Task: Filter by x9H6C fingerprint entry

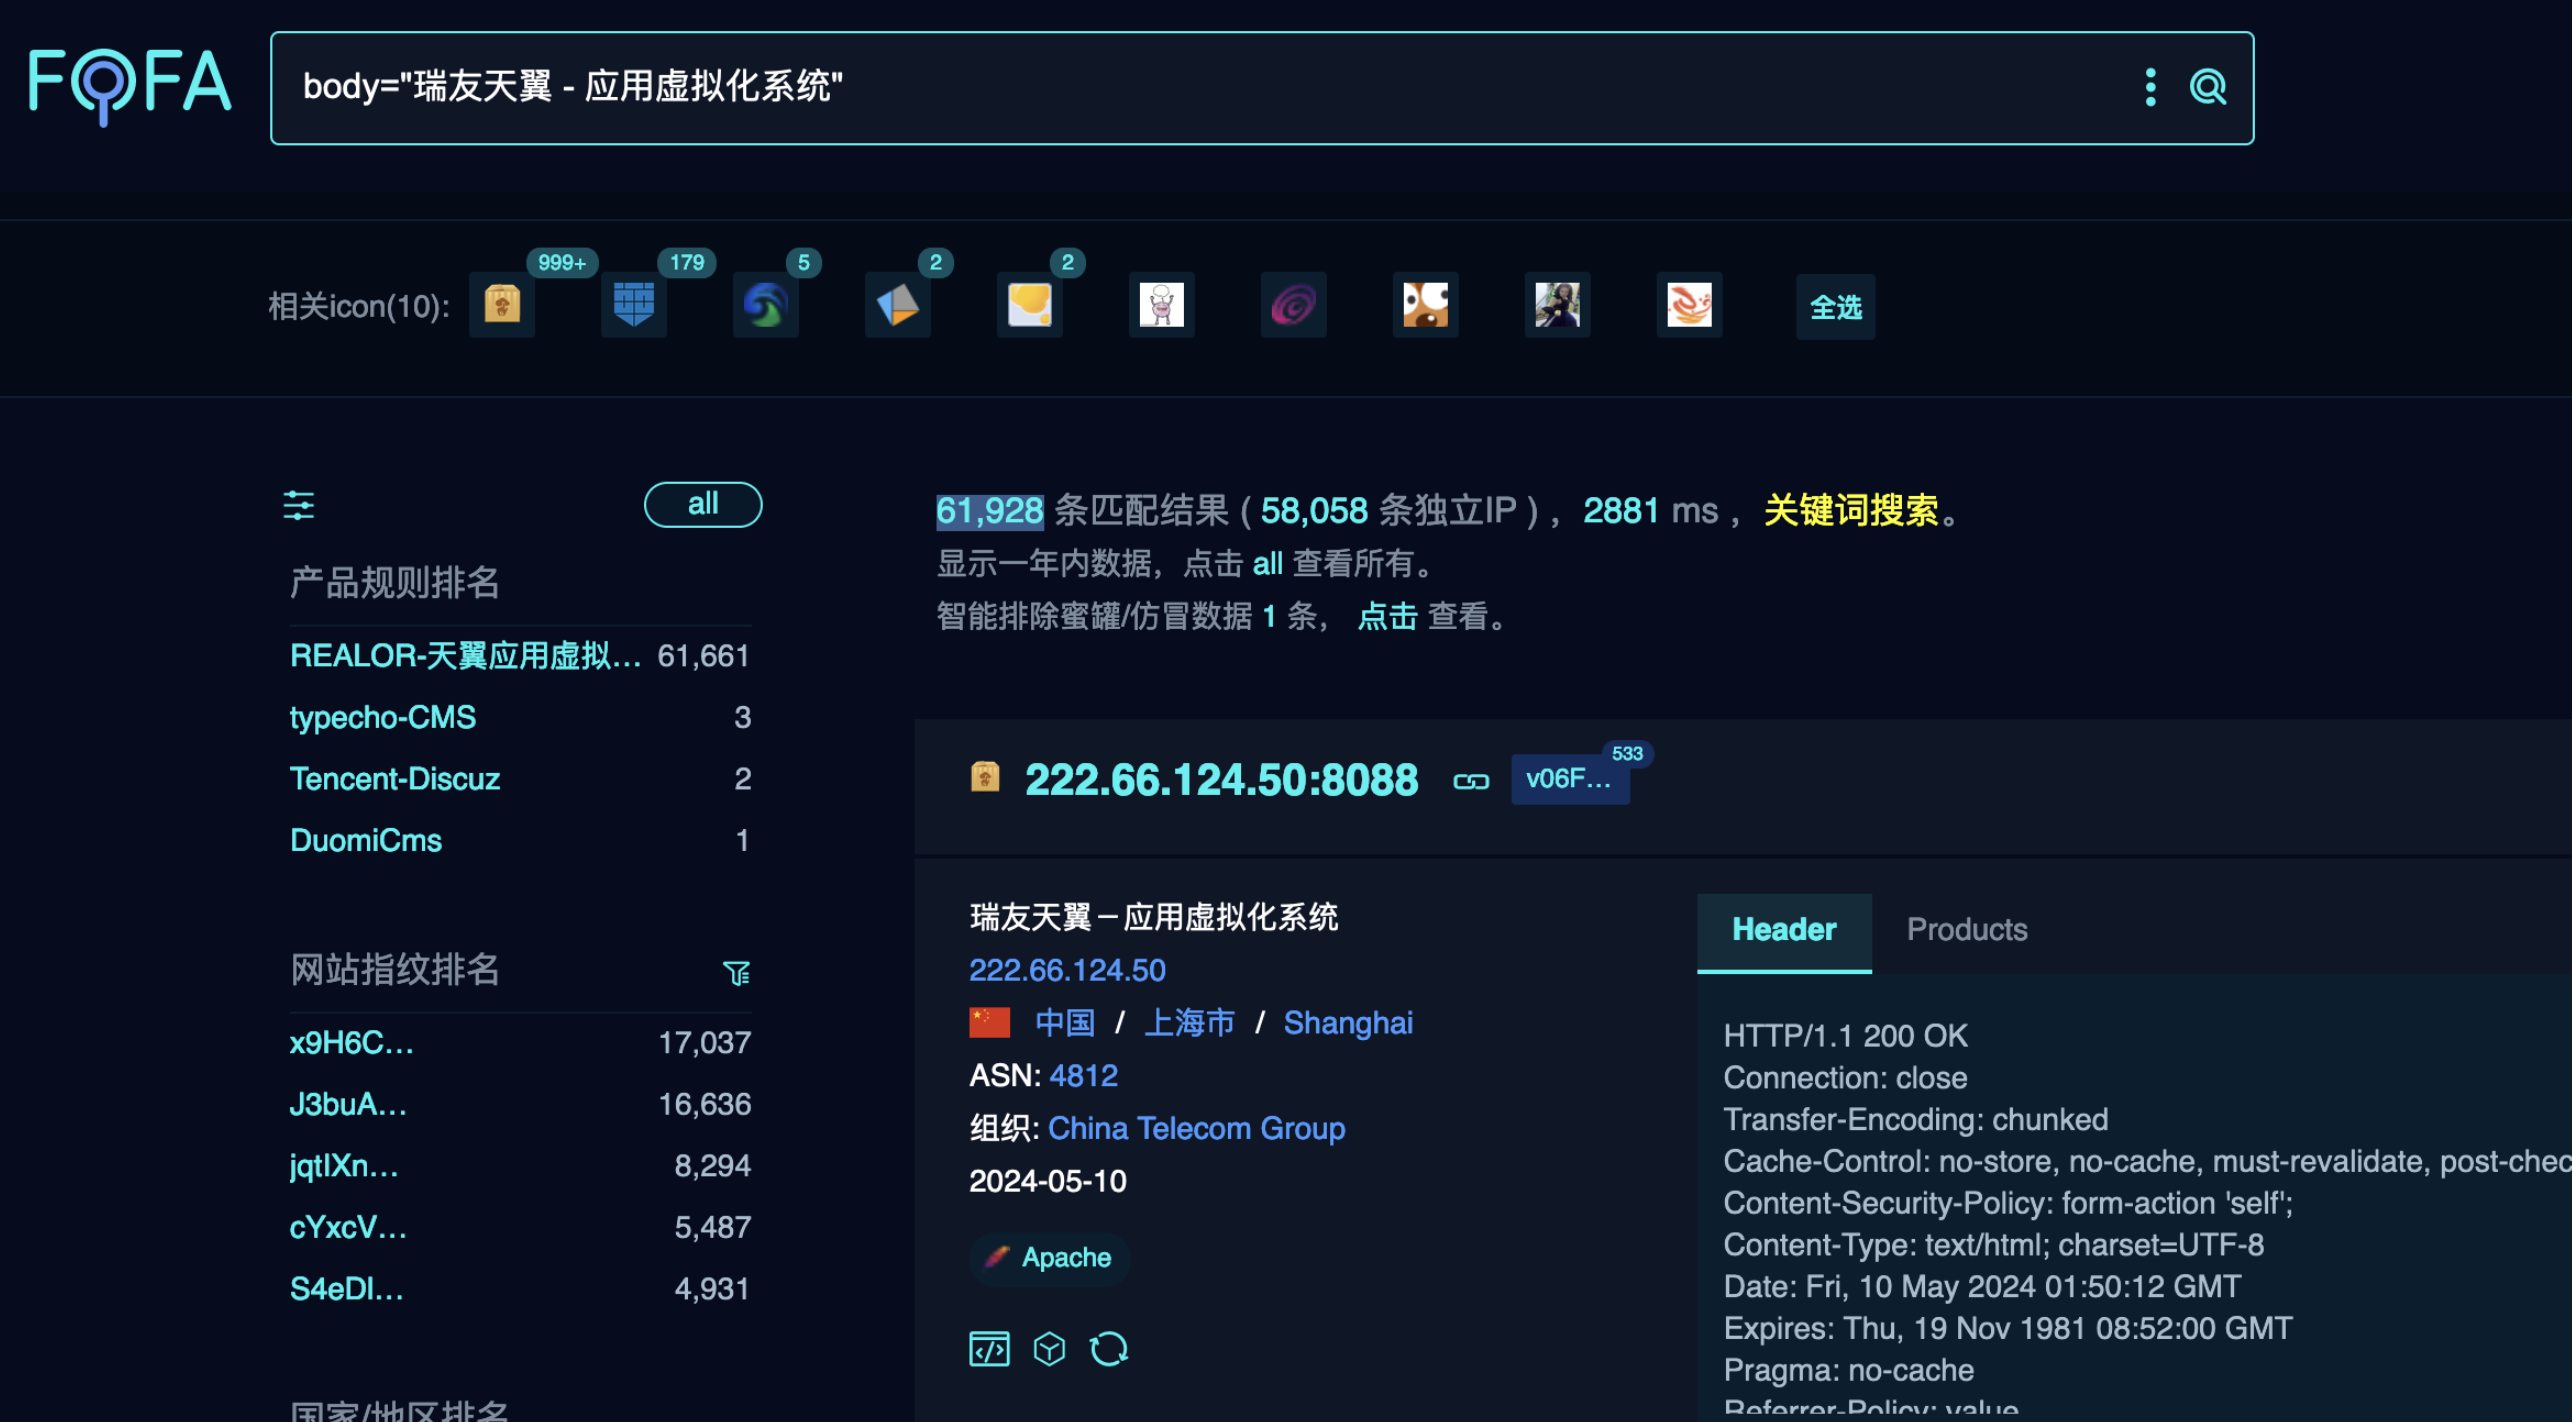Action: tap(351, 1042)
